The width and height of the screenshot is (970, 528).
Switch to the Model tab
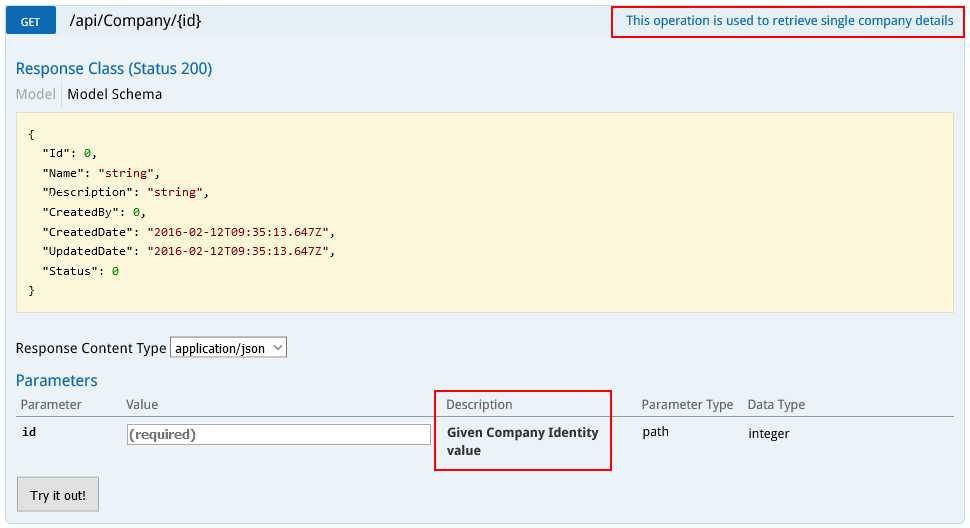tap(35, 94)
